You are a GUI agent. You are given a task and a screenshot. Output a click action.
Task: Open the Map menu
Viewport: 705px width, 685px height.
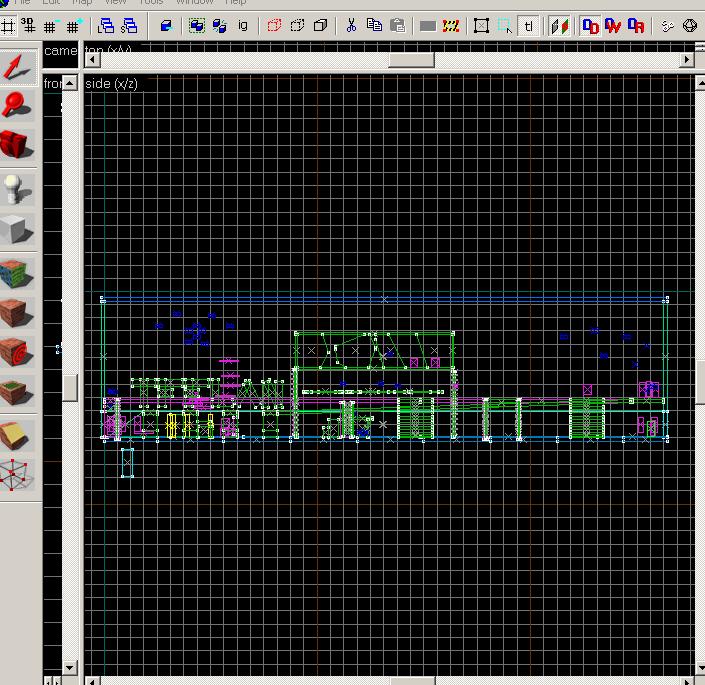pyautogui.click(x=82, y=2)
